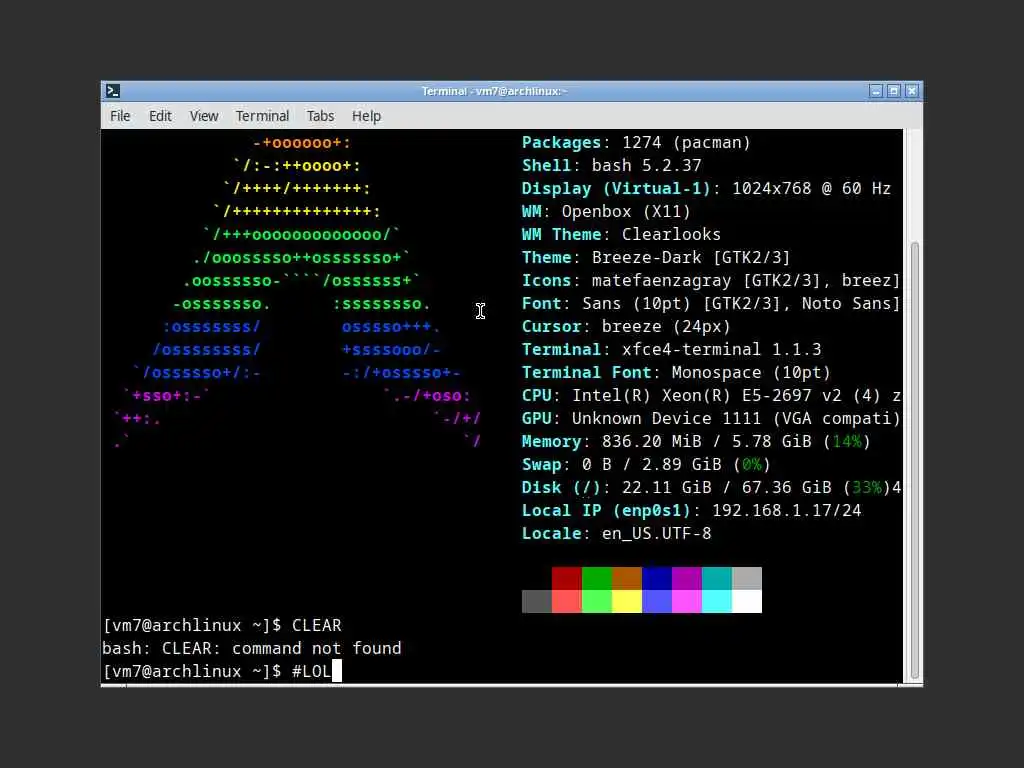Image resolution: width=1024 pixels, height=768 pixels.
Task: Click the first prompt's 'CLEAR' command
Action: coord(317,626)
